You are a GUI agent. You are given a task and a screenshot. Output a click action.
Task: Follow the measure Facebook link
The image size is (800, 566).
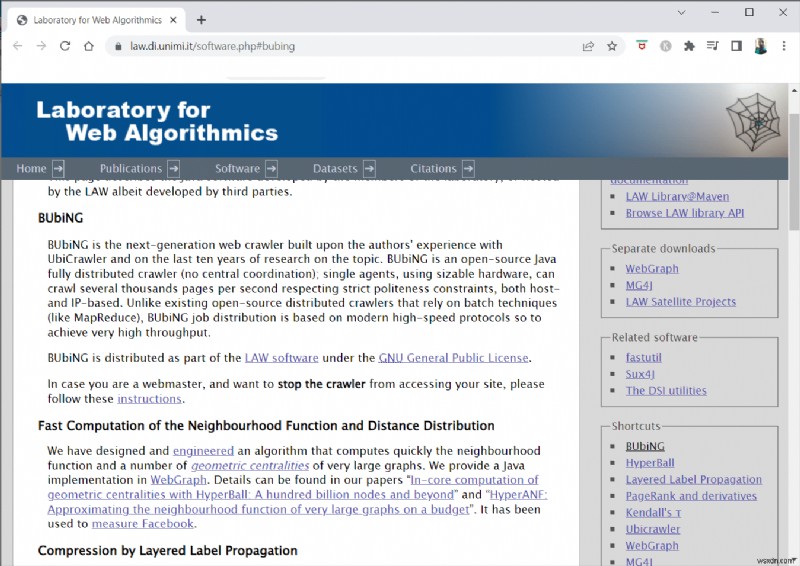143,524
